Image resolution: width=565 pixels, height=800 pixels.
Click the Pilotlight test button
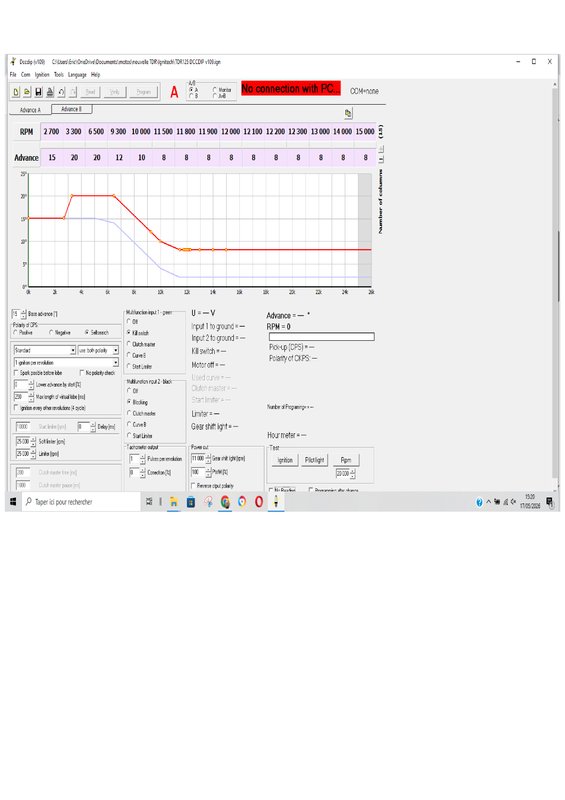[314, 460]
